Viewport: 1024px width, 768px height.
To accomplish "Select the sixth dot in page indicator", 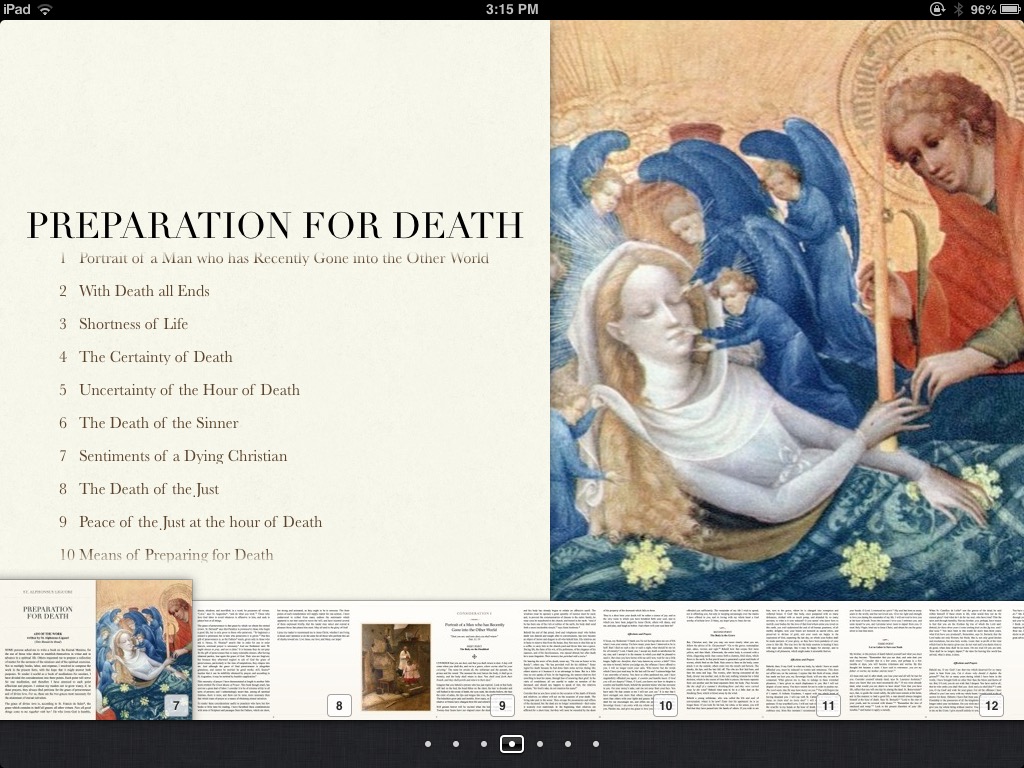I will (568, 744).
